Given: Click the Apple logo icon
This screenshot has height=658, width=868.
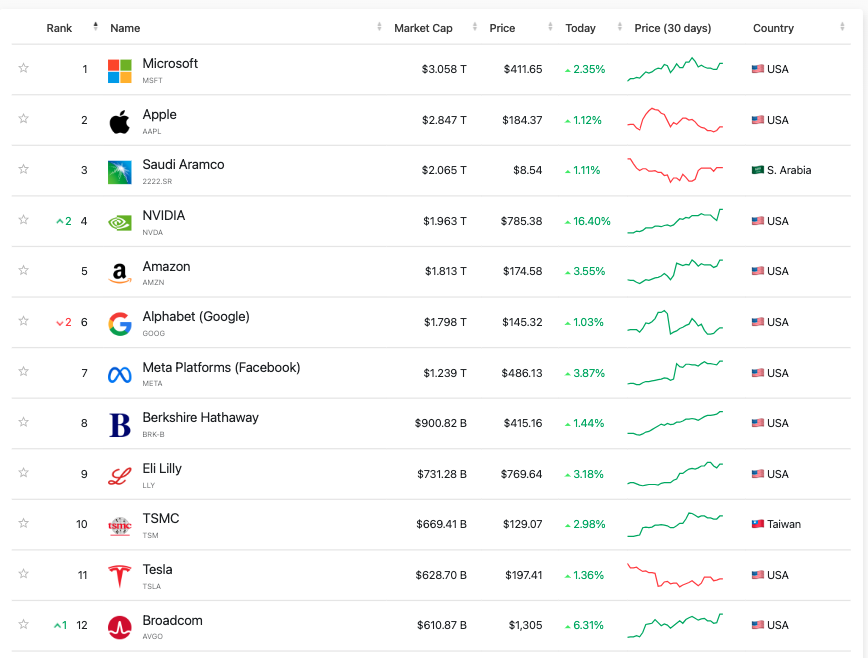Looking at the screenshot, I should pyautogui.click(x=120, y=122).
